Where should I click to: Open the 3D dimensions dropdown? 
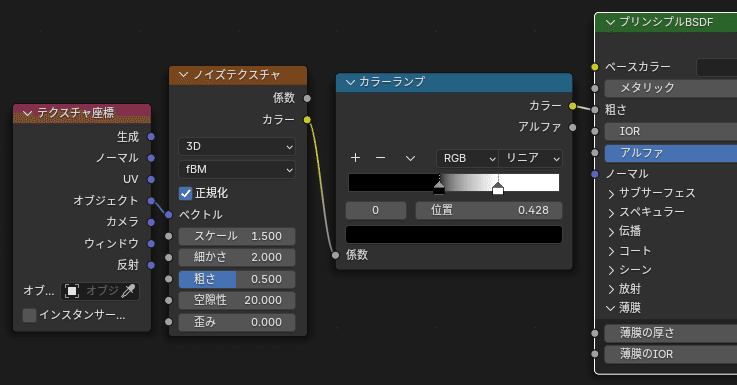coord(237,147)
